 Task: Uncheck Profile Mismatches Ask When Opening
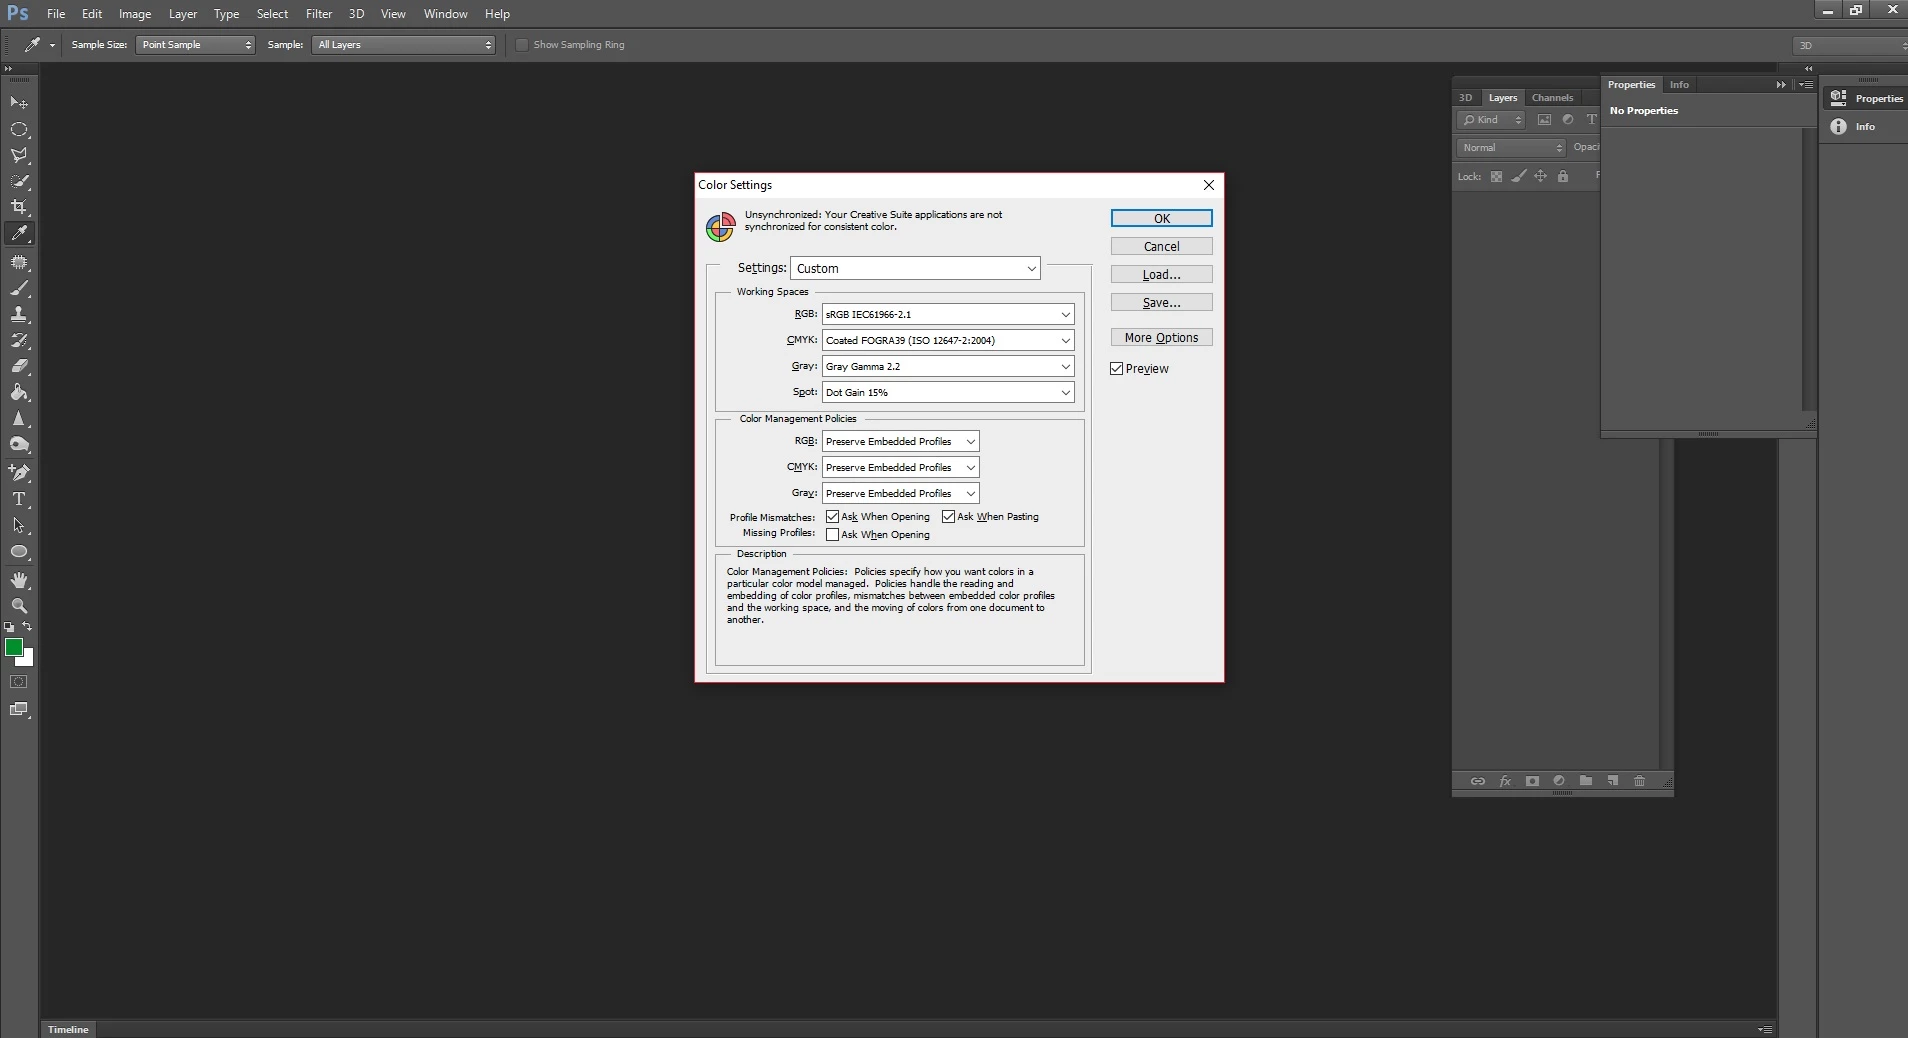click(832, 517)
